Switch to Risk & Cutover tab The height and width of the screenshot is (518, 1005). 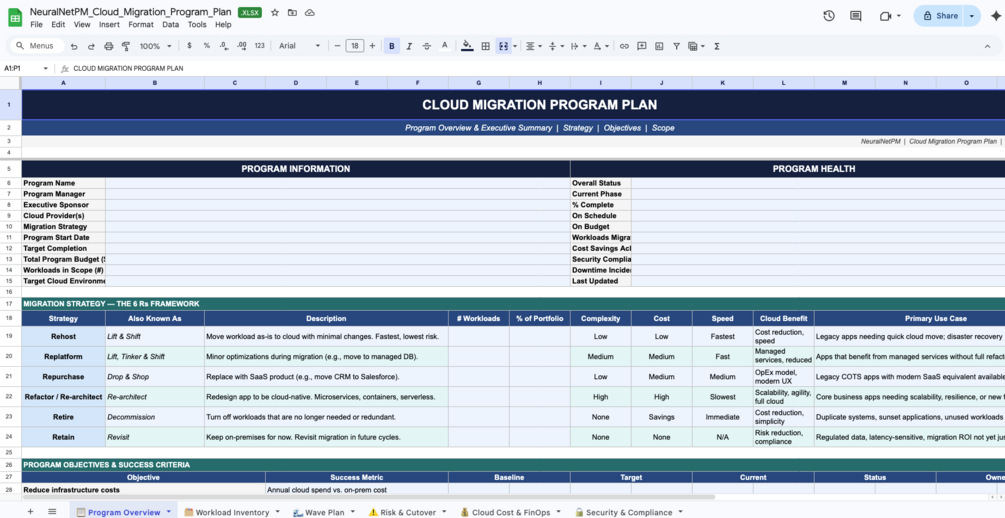pyautogui.click(x=408, y=512)
